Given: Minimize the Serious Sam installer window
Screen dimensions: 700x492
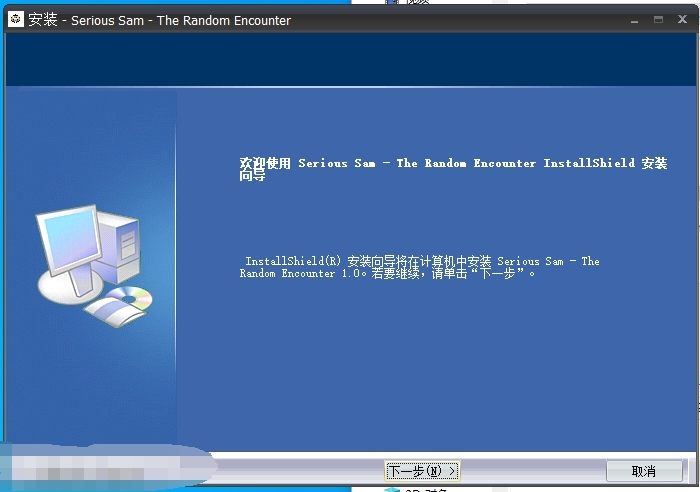Looking at the screenshot, I should [x=634, y=20].
